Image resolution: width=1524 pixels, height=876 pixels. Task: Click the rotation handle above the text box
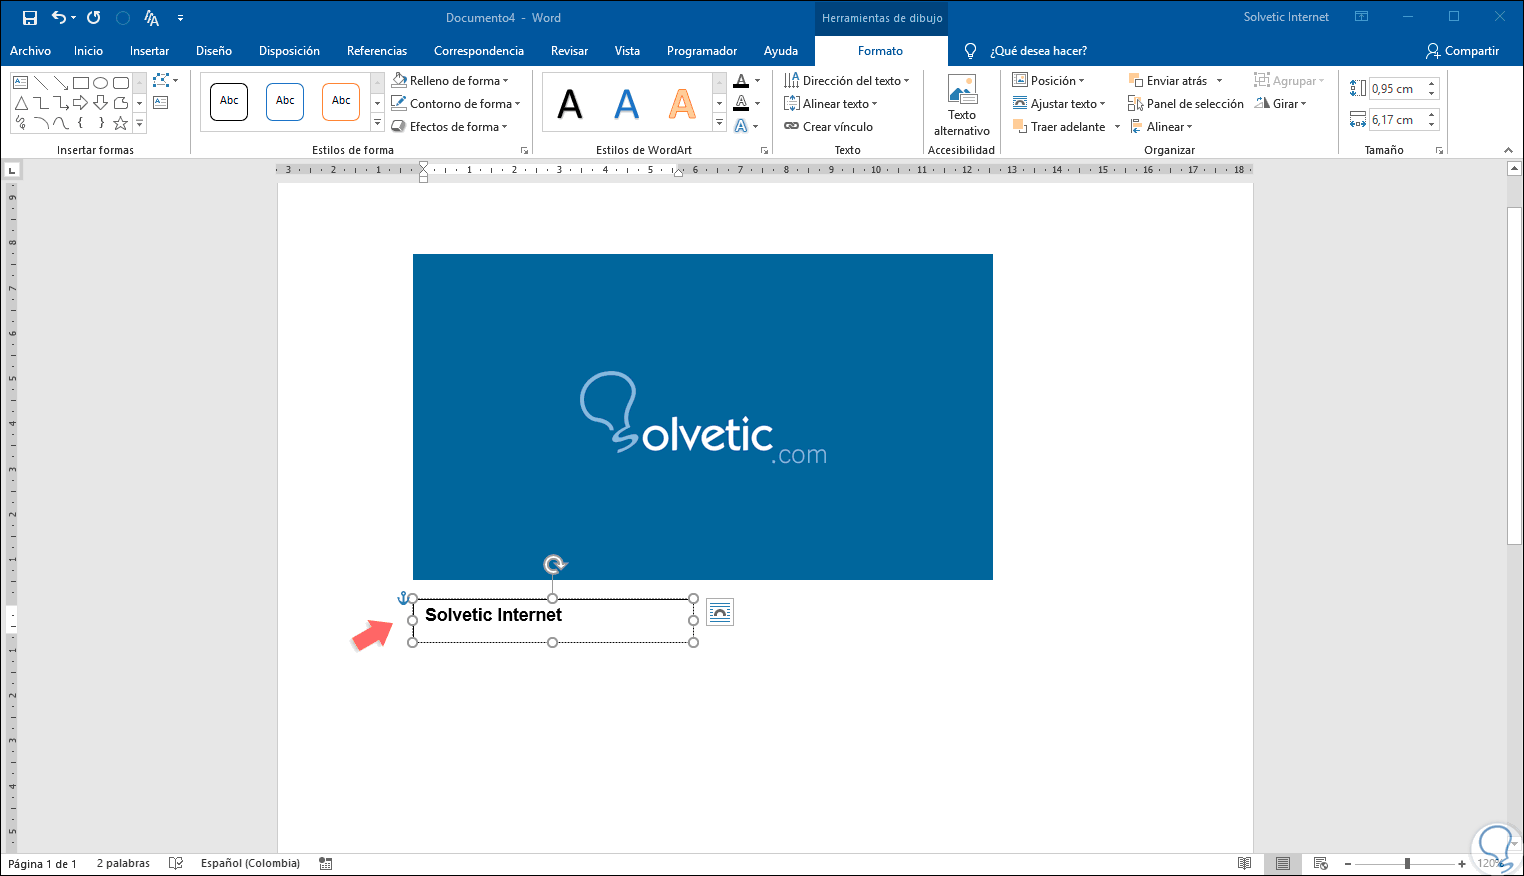click(554, 565)
